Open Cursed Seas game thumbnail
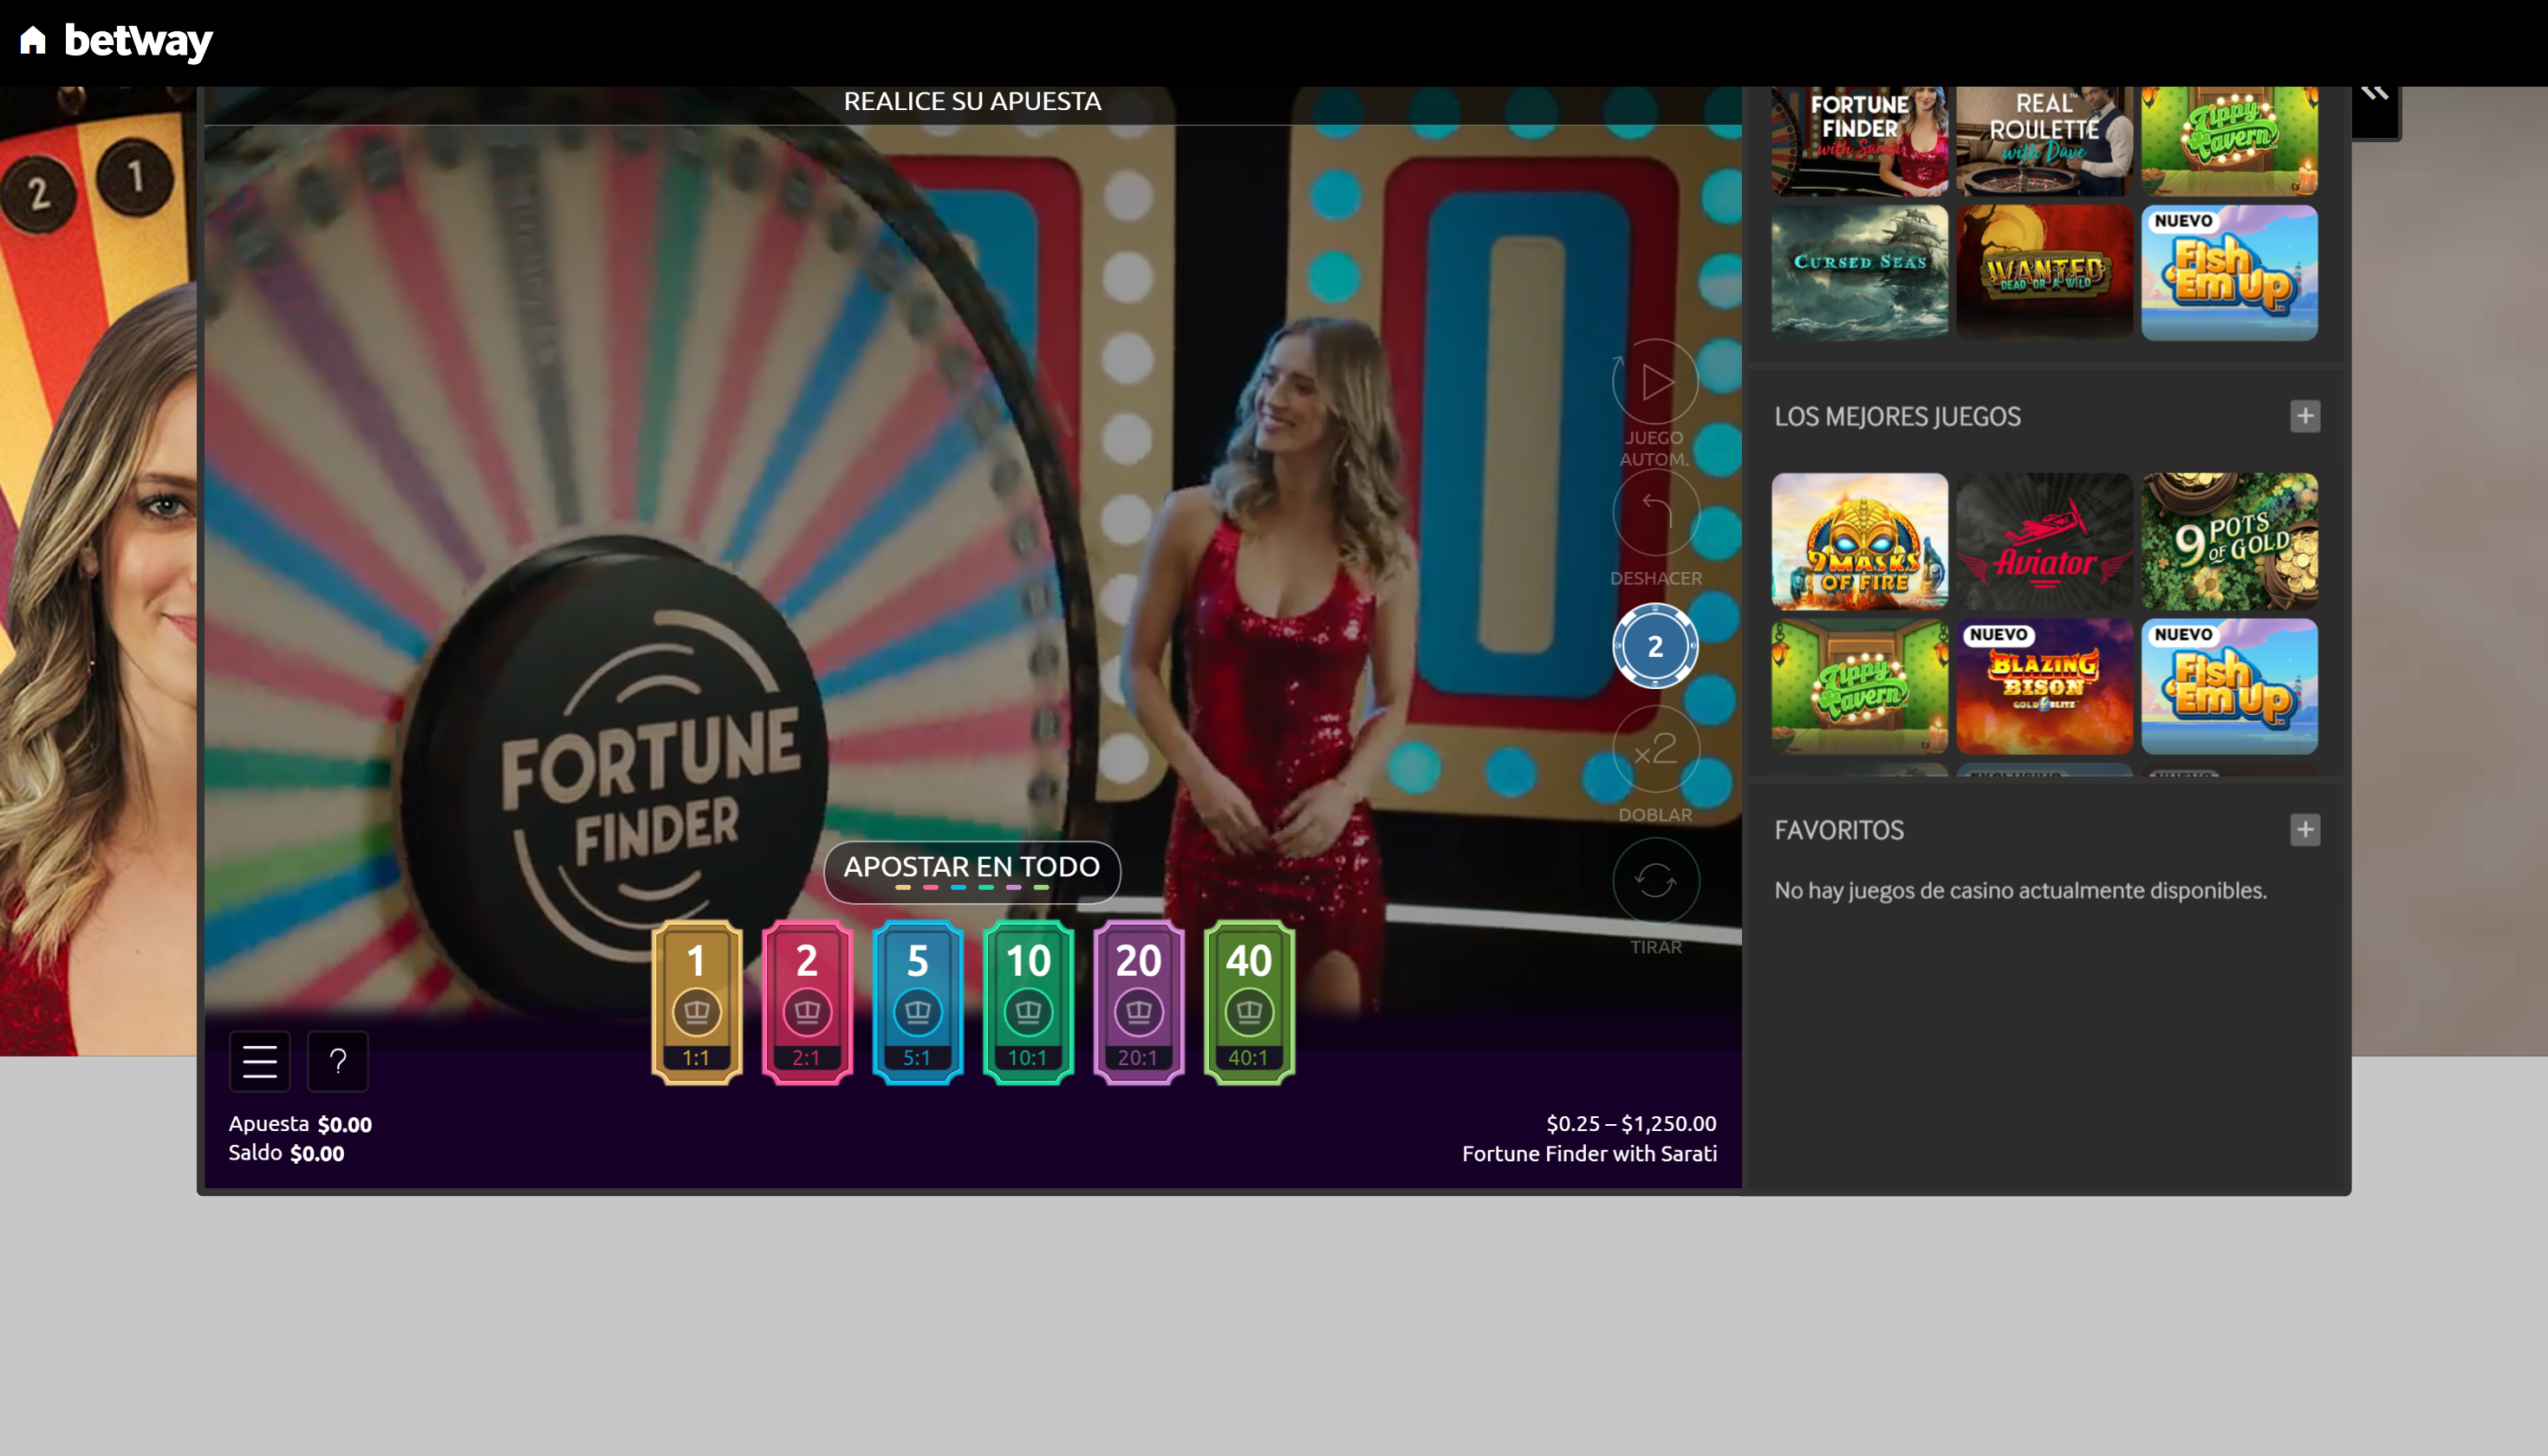The height and width of the screenshot is (1456, 2548). pyautogui.click(x=1860, y=273)
